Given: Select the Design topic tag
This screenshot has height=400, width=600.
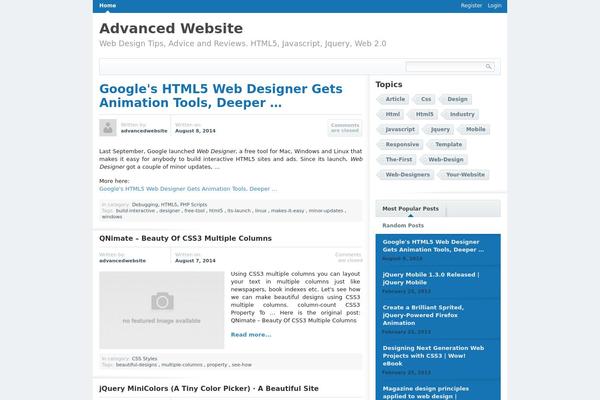Looking at the screenshot, I should 455,99.
